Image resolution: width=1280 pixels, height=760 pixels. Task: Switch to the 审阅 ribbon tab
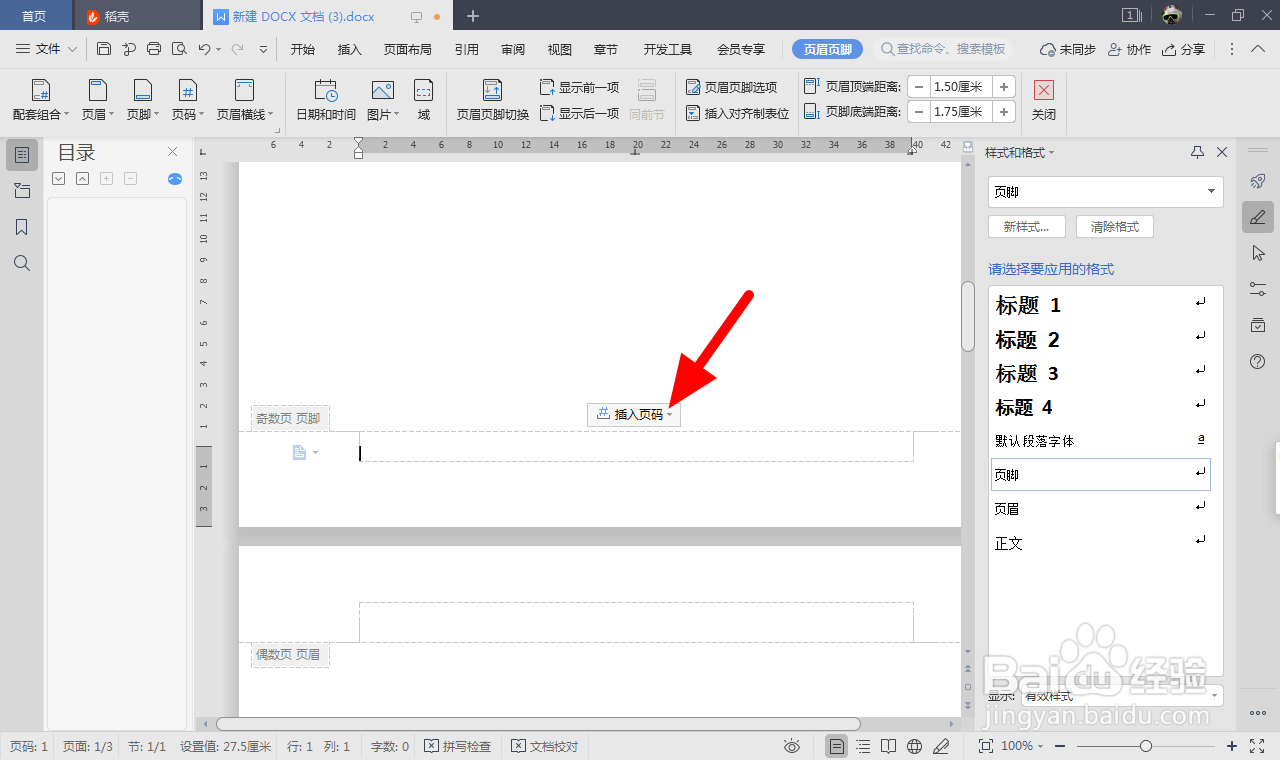(513, 49)
